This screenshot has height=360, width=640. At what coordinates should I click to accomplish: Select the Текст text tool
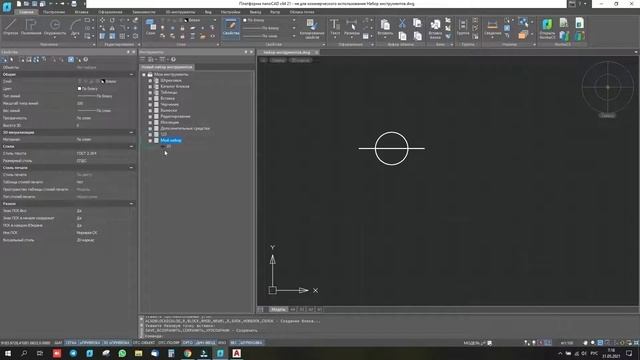click(x=335, y=27)
